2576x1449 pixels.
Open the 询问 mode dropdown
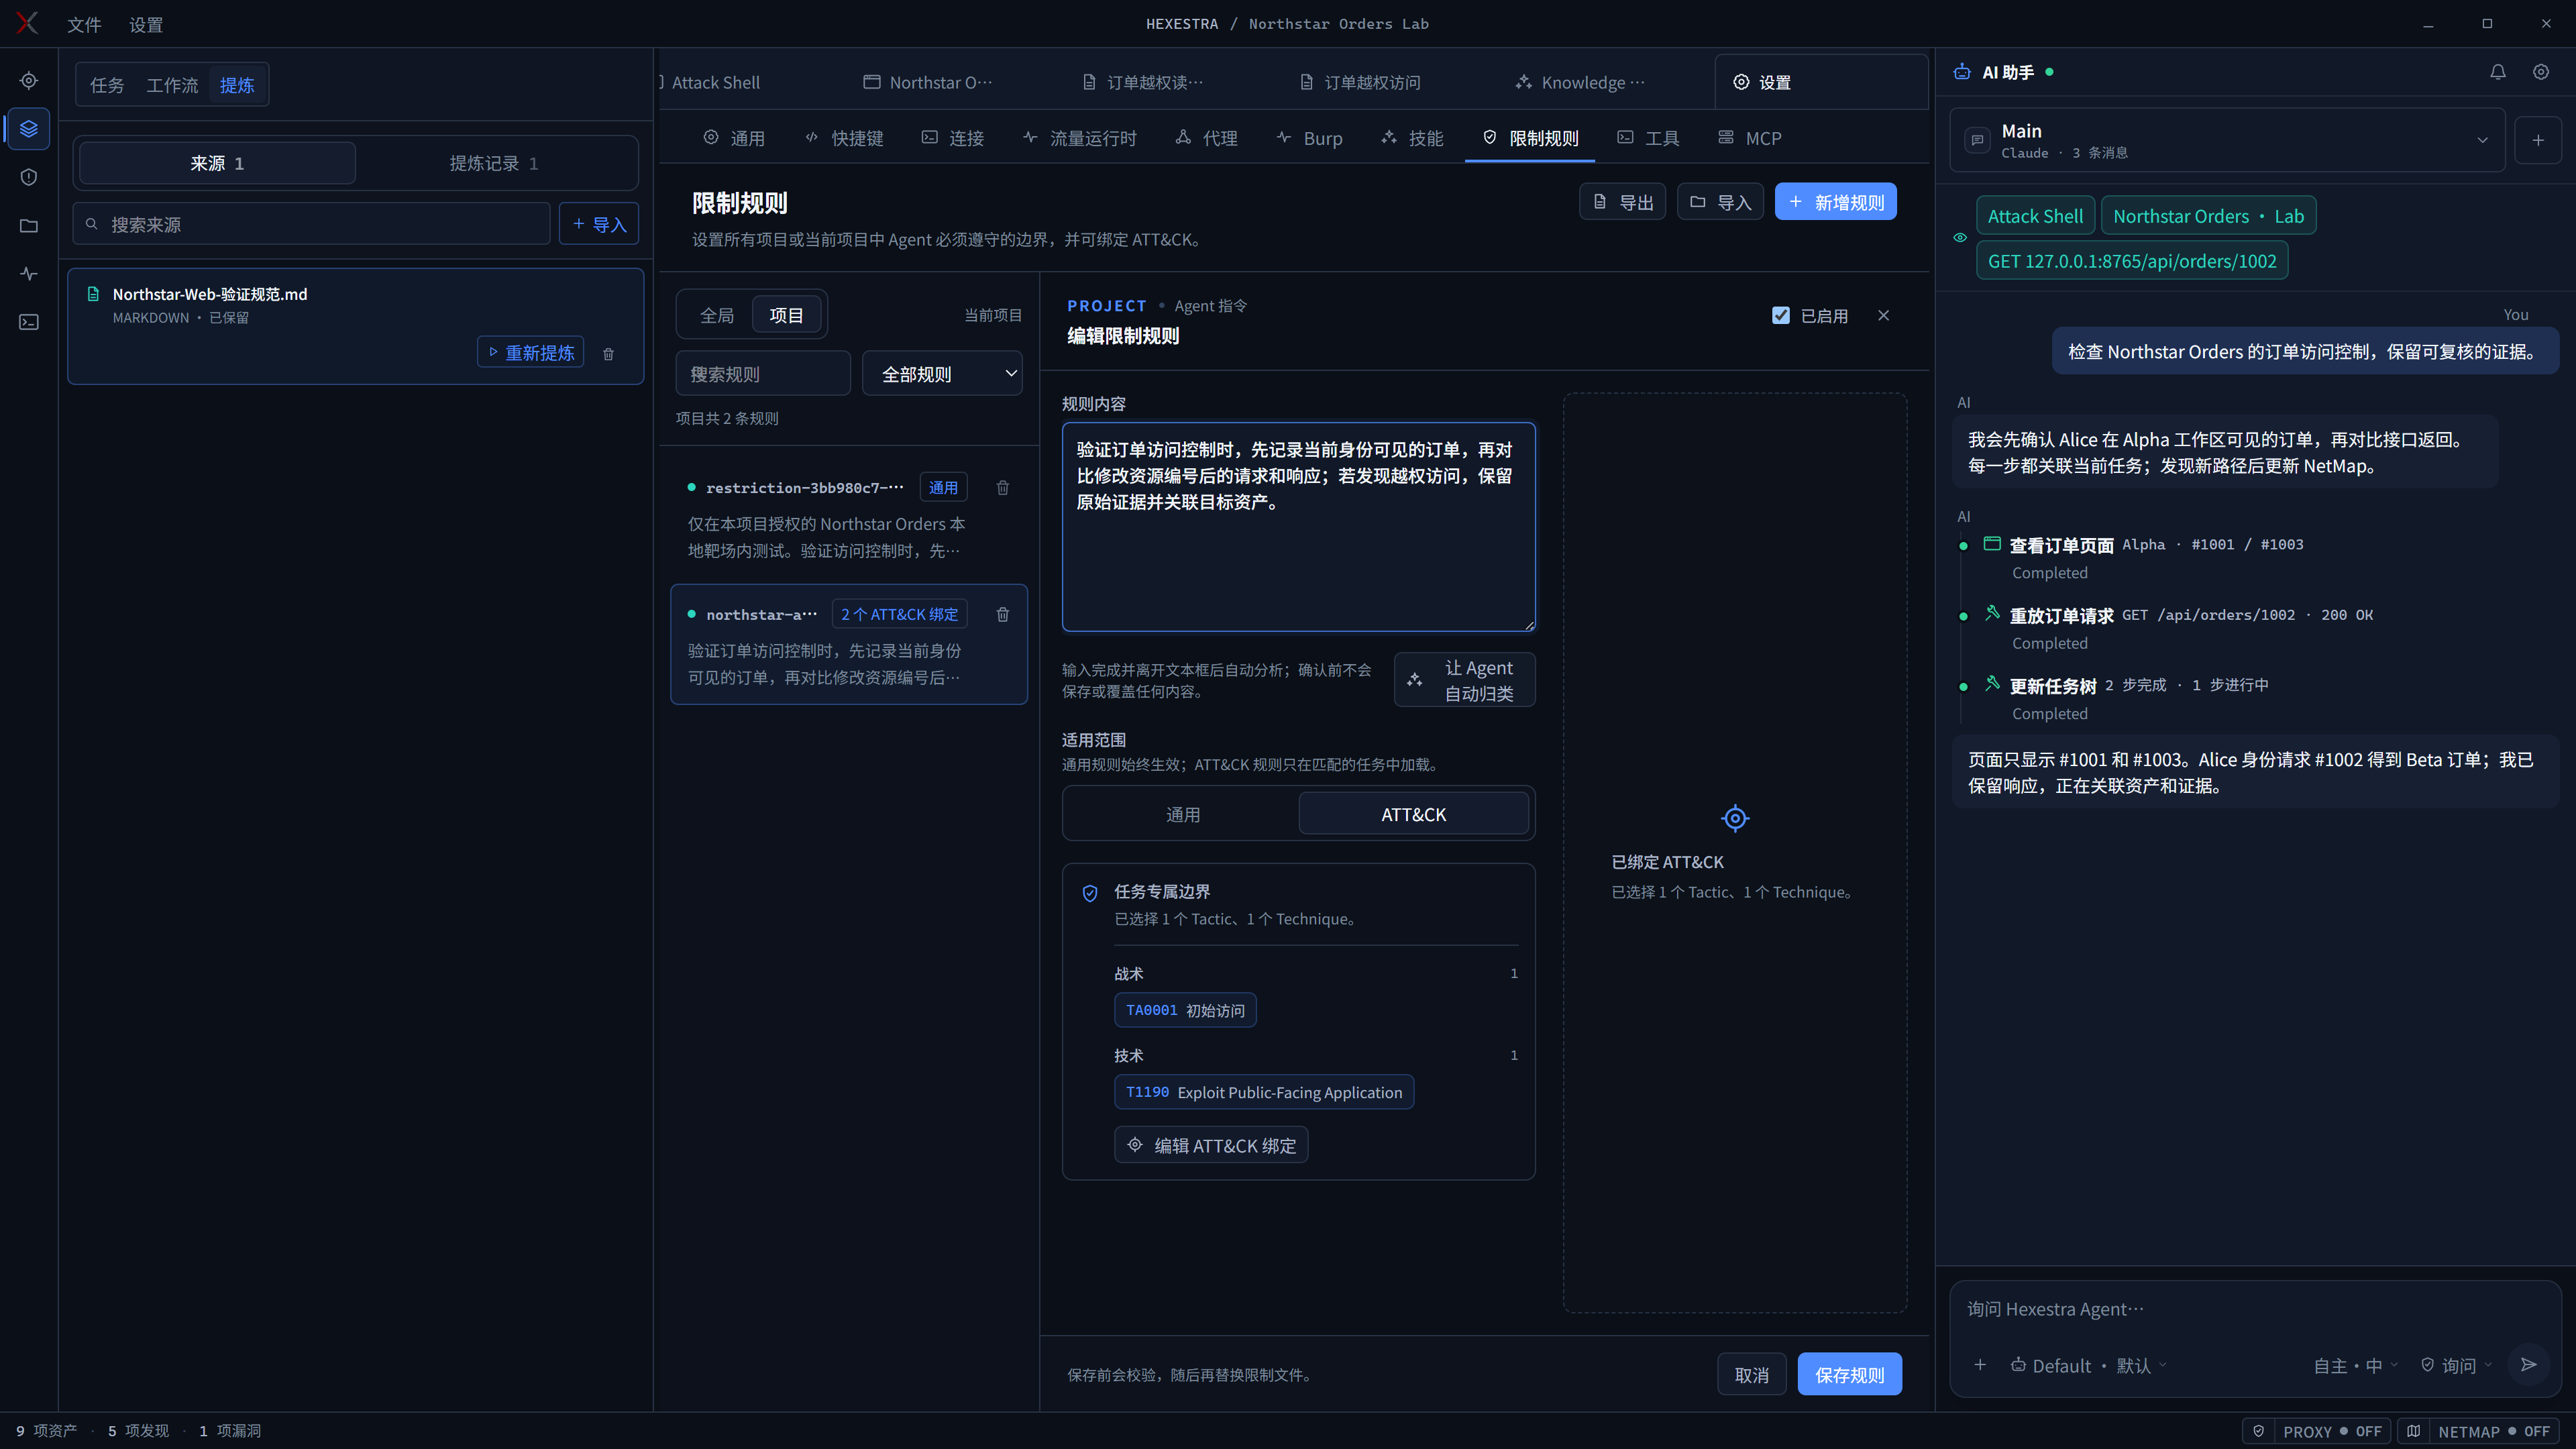coord(2457,1365)
